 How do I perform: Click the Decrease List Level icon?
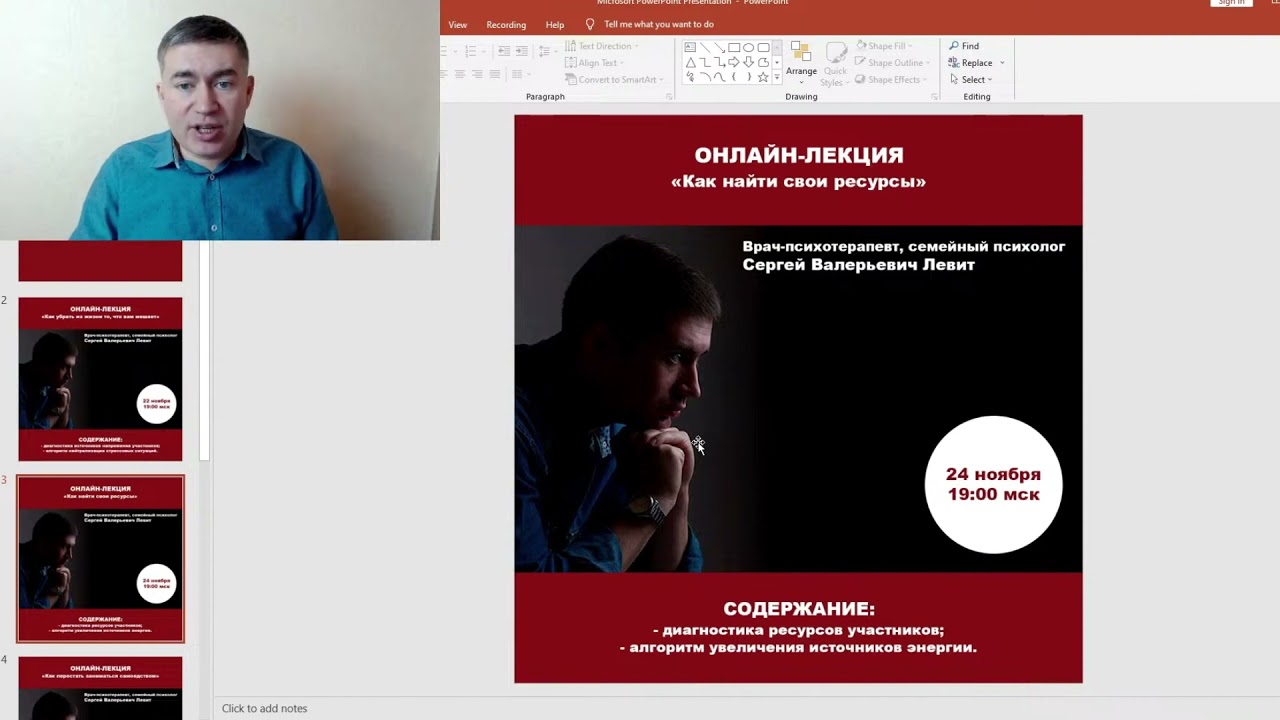[504, 50]
